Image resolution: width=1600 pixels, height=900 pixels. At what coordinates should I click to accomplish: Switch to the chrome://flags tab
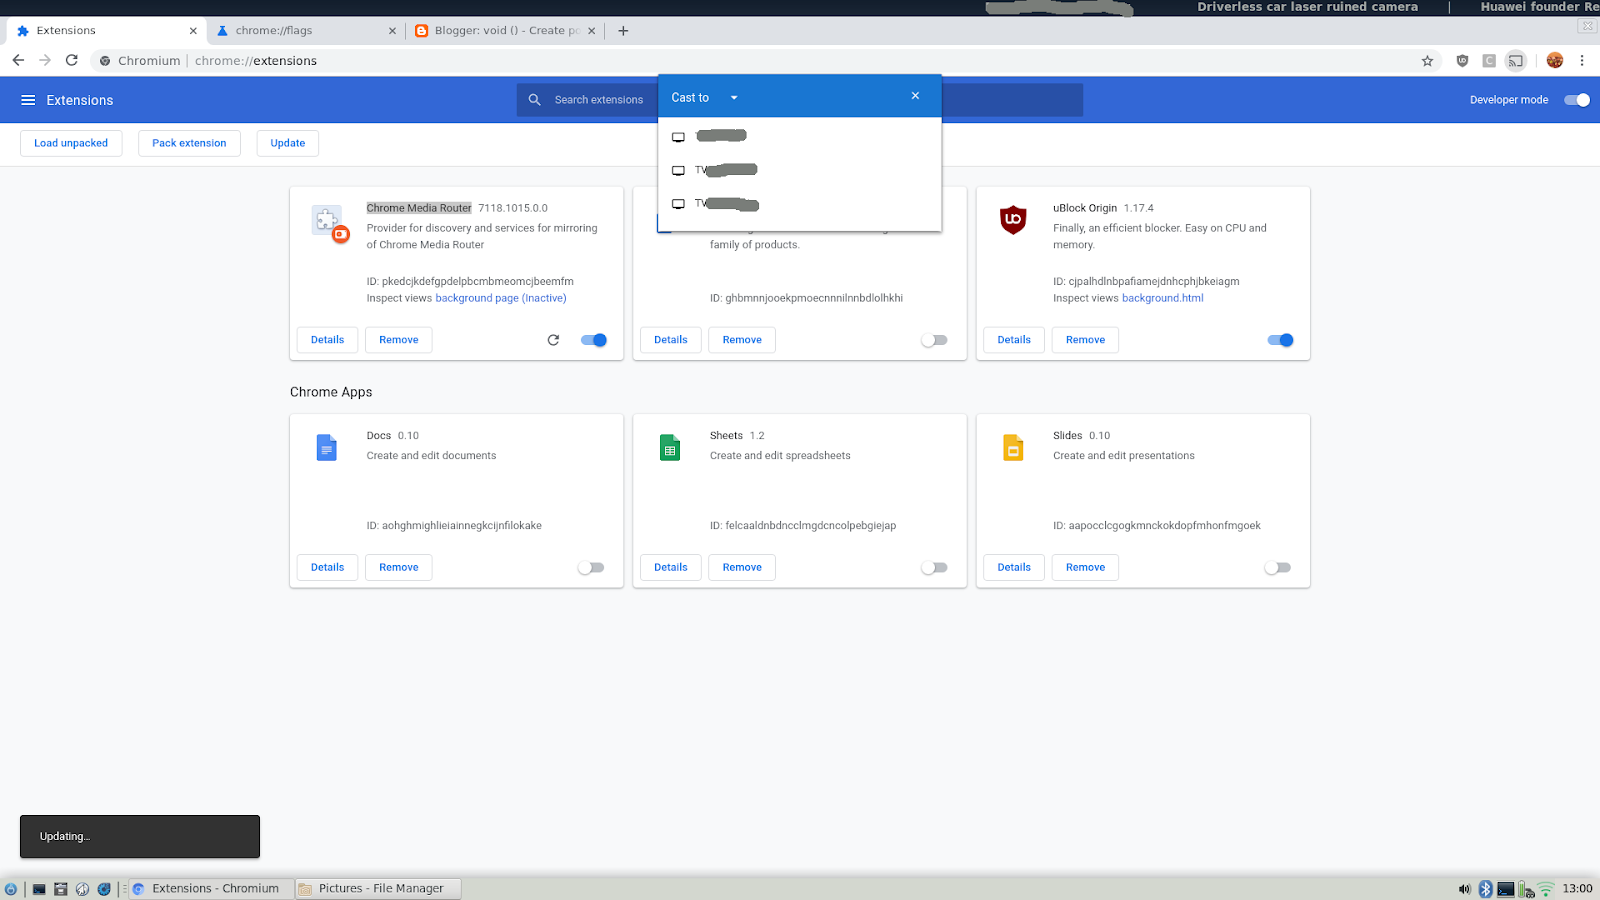(x=306, y=31)
